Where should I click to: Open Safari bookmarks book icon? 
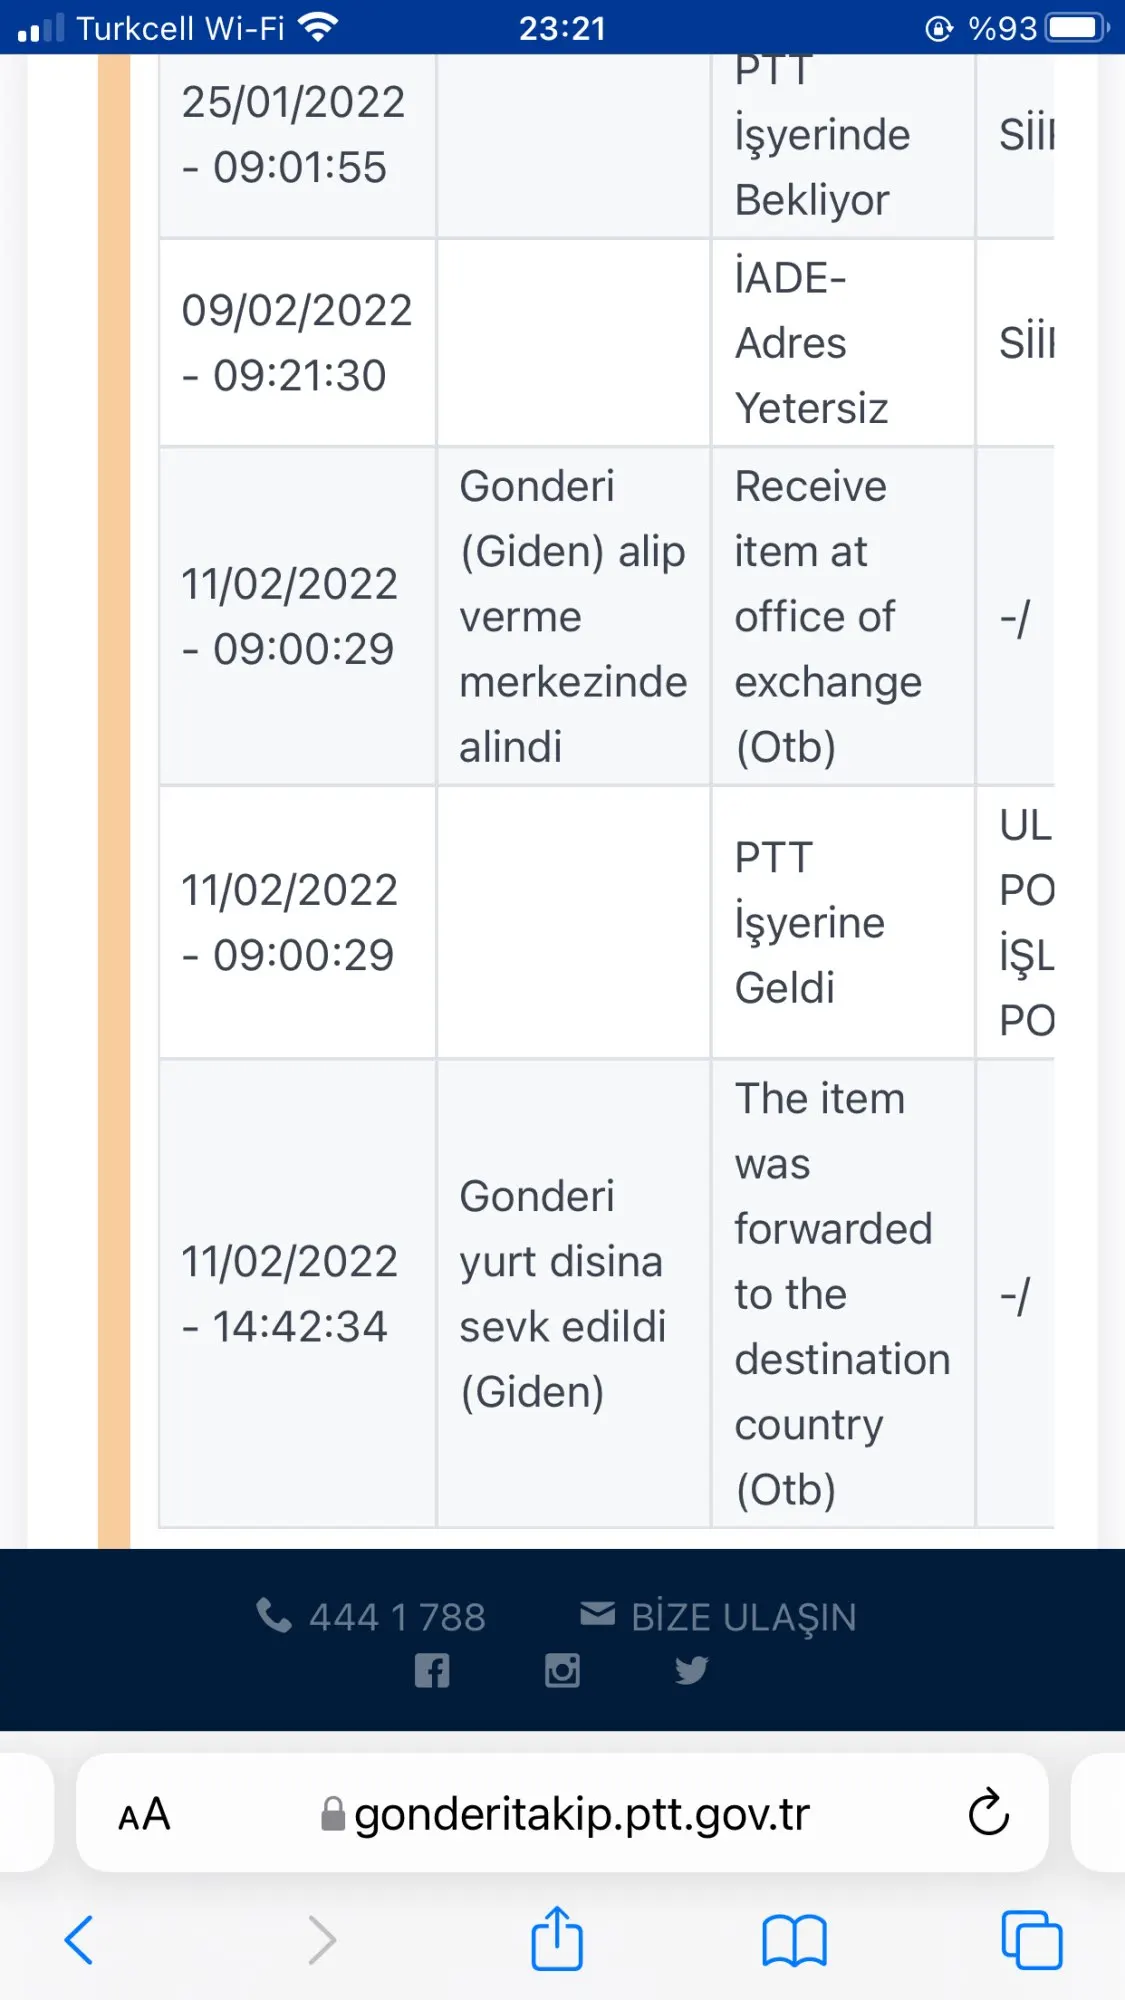(794, 1940)
